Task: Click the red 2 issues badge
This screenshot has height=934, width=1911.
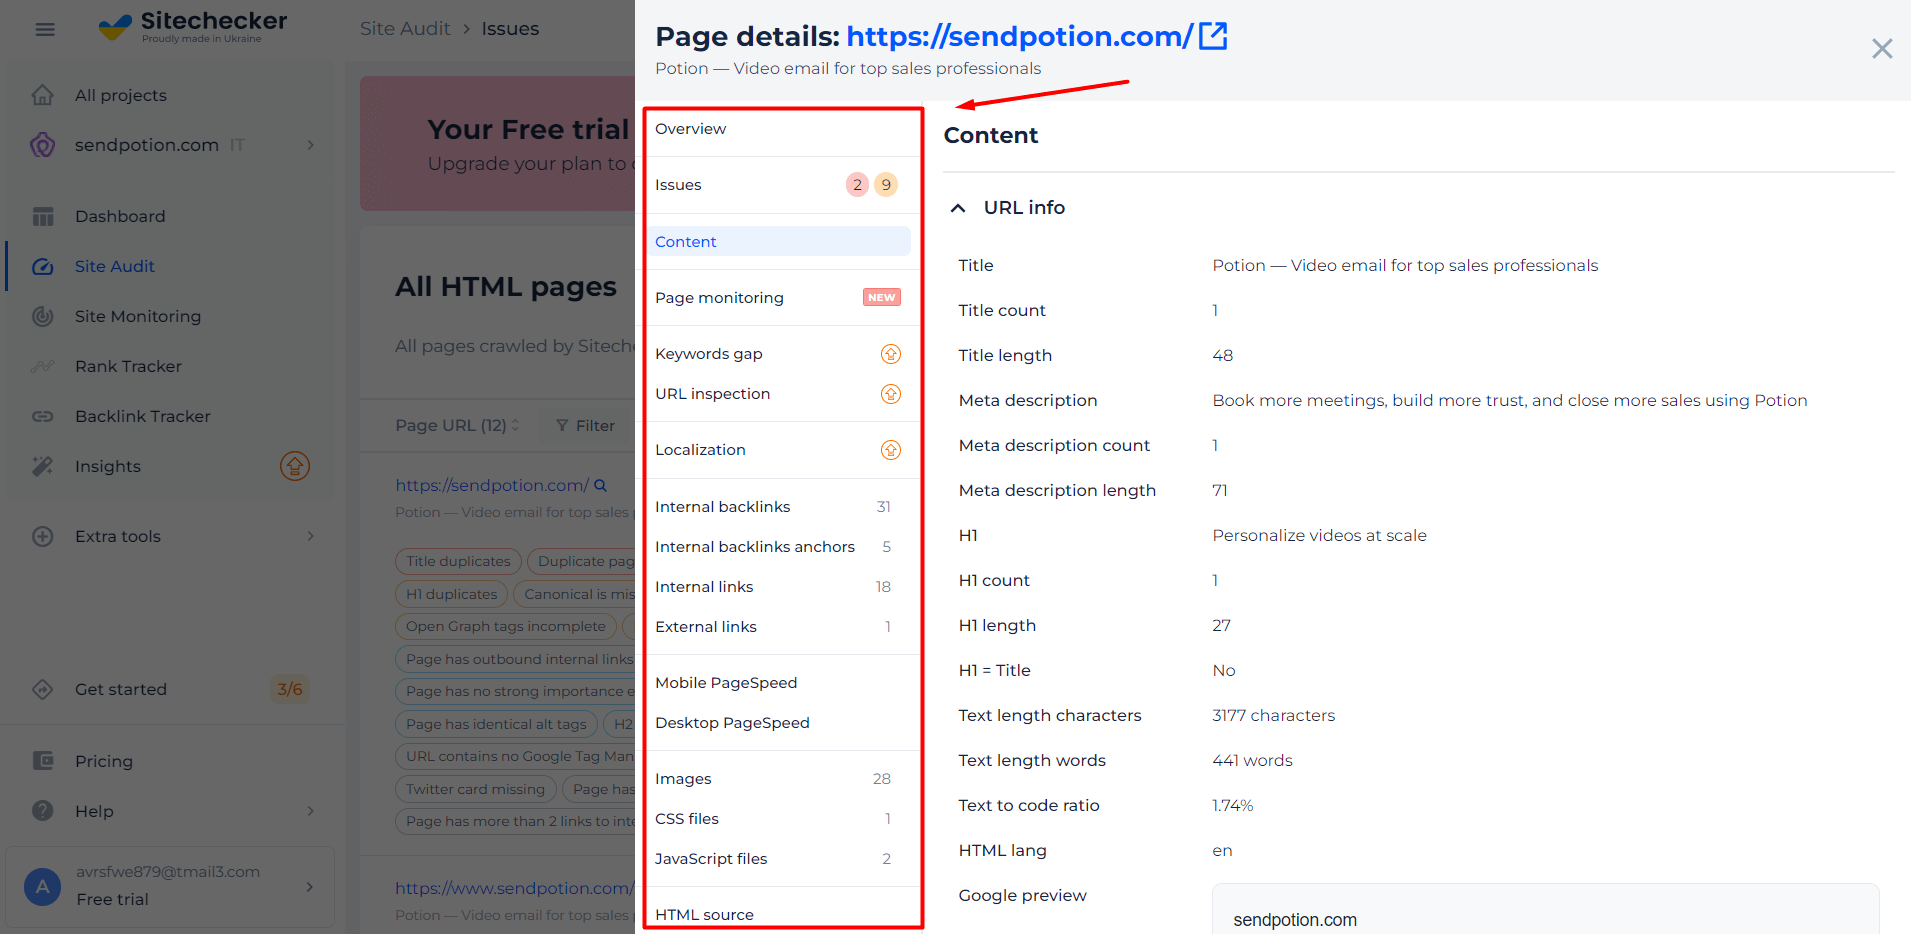Action: [x=858, y=185]
